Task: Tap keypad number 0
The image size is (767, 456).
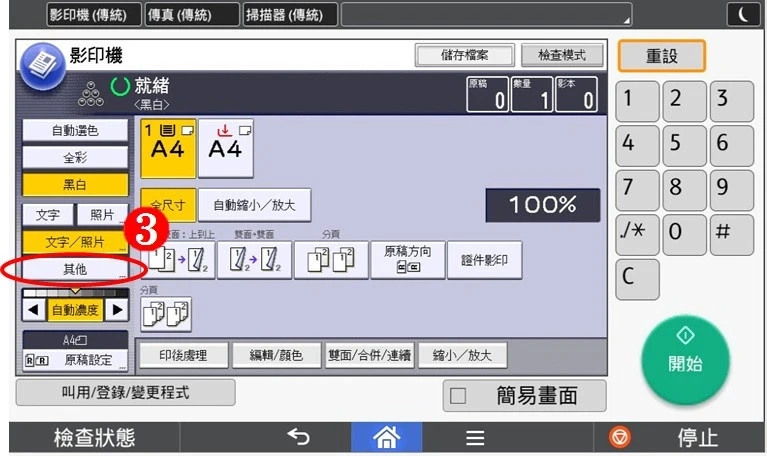Action: tap(685, 235)
